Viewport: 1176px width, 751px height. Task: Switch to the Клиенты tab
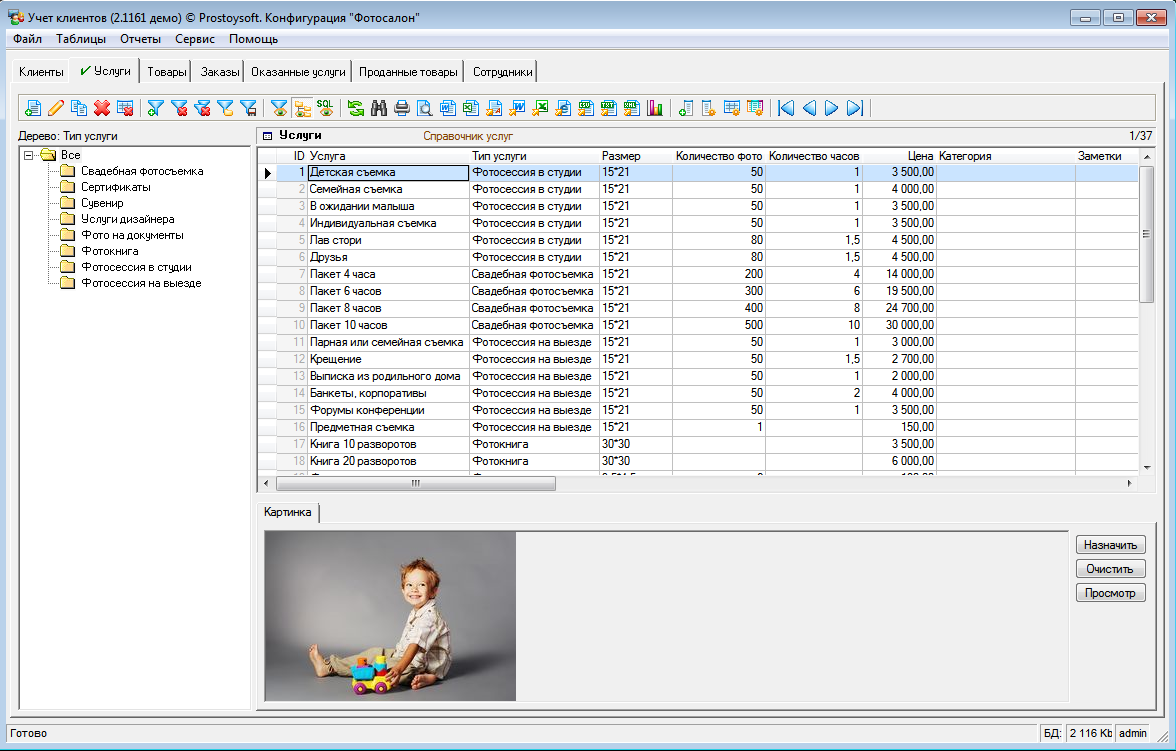[x=41, y=72]
